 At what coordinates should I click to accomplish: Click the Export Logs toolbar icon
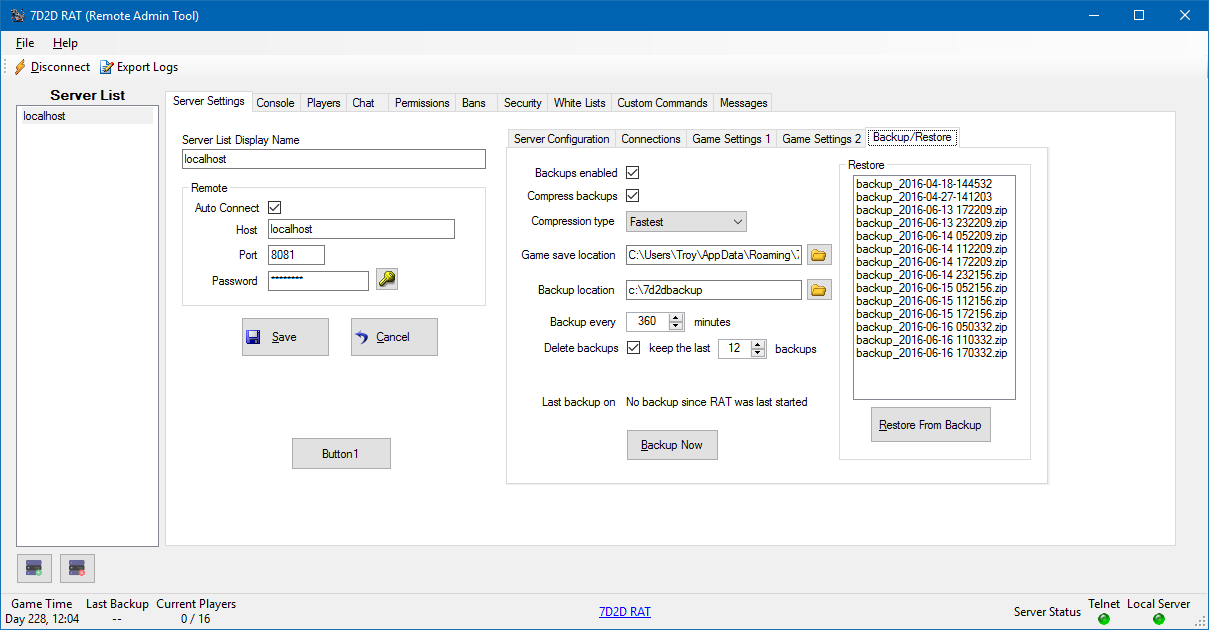click(x=106, y=67)
